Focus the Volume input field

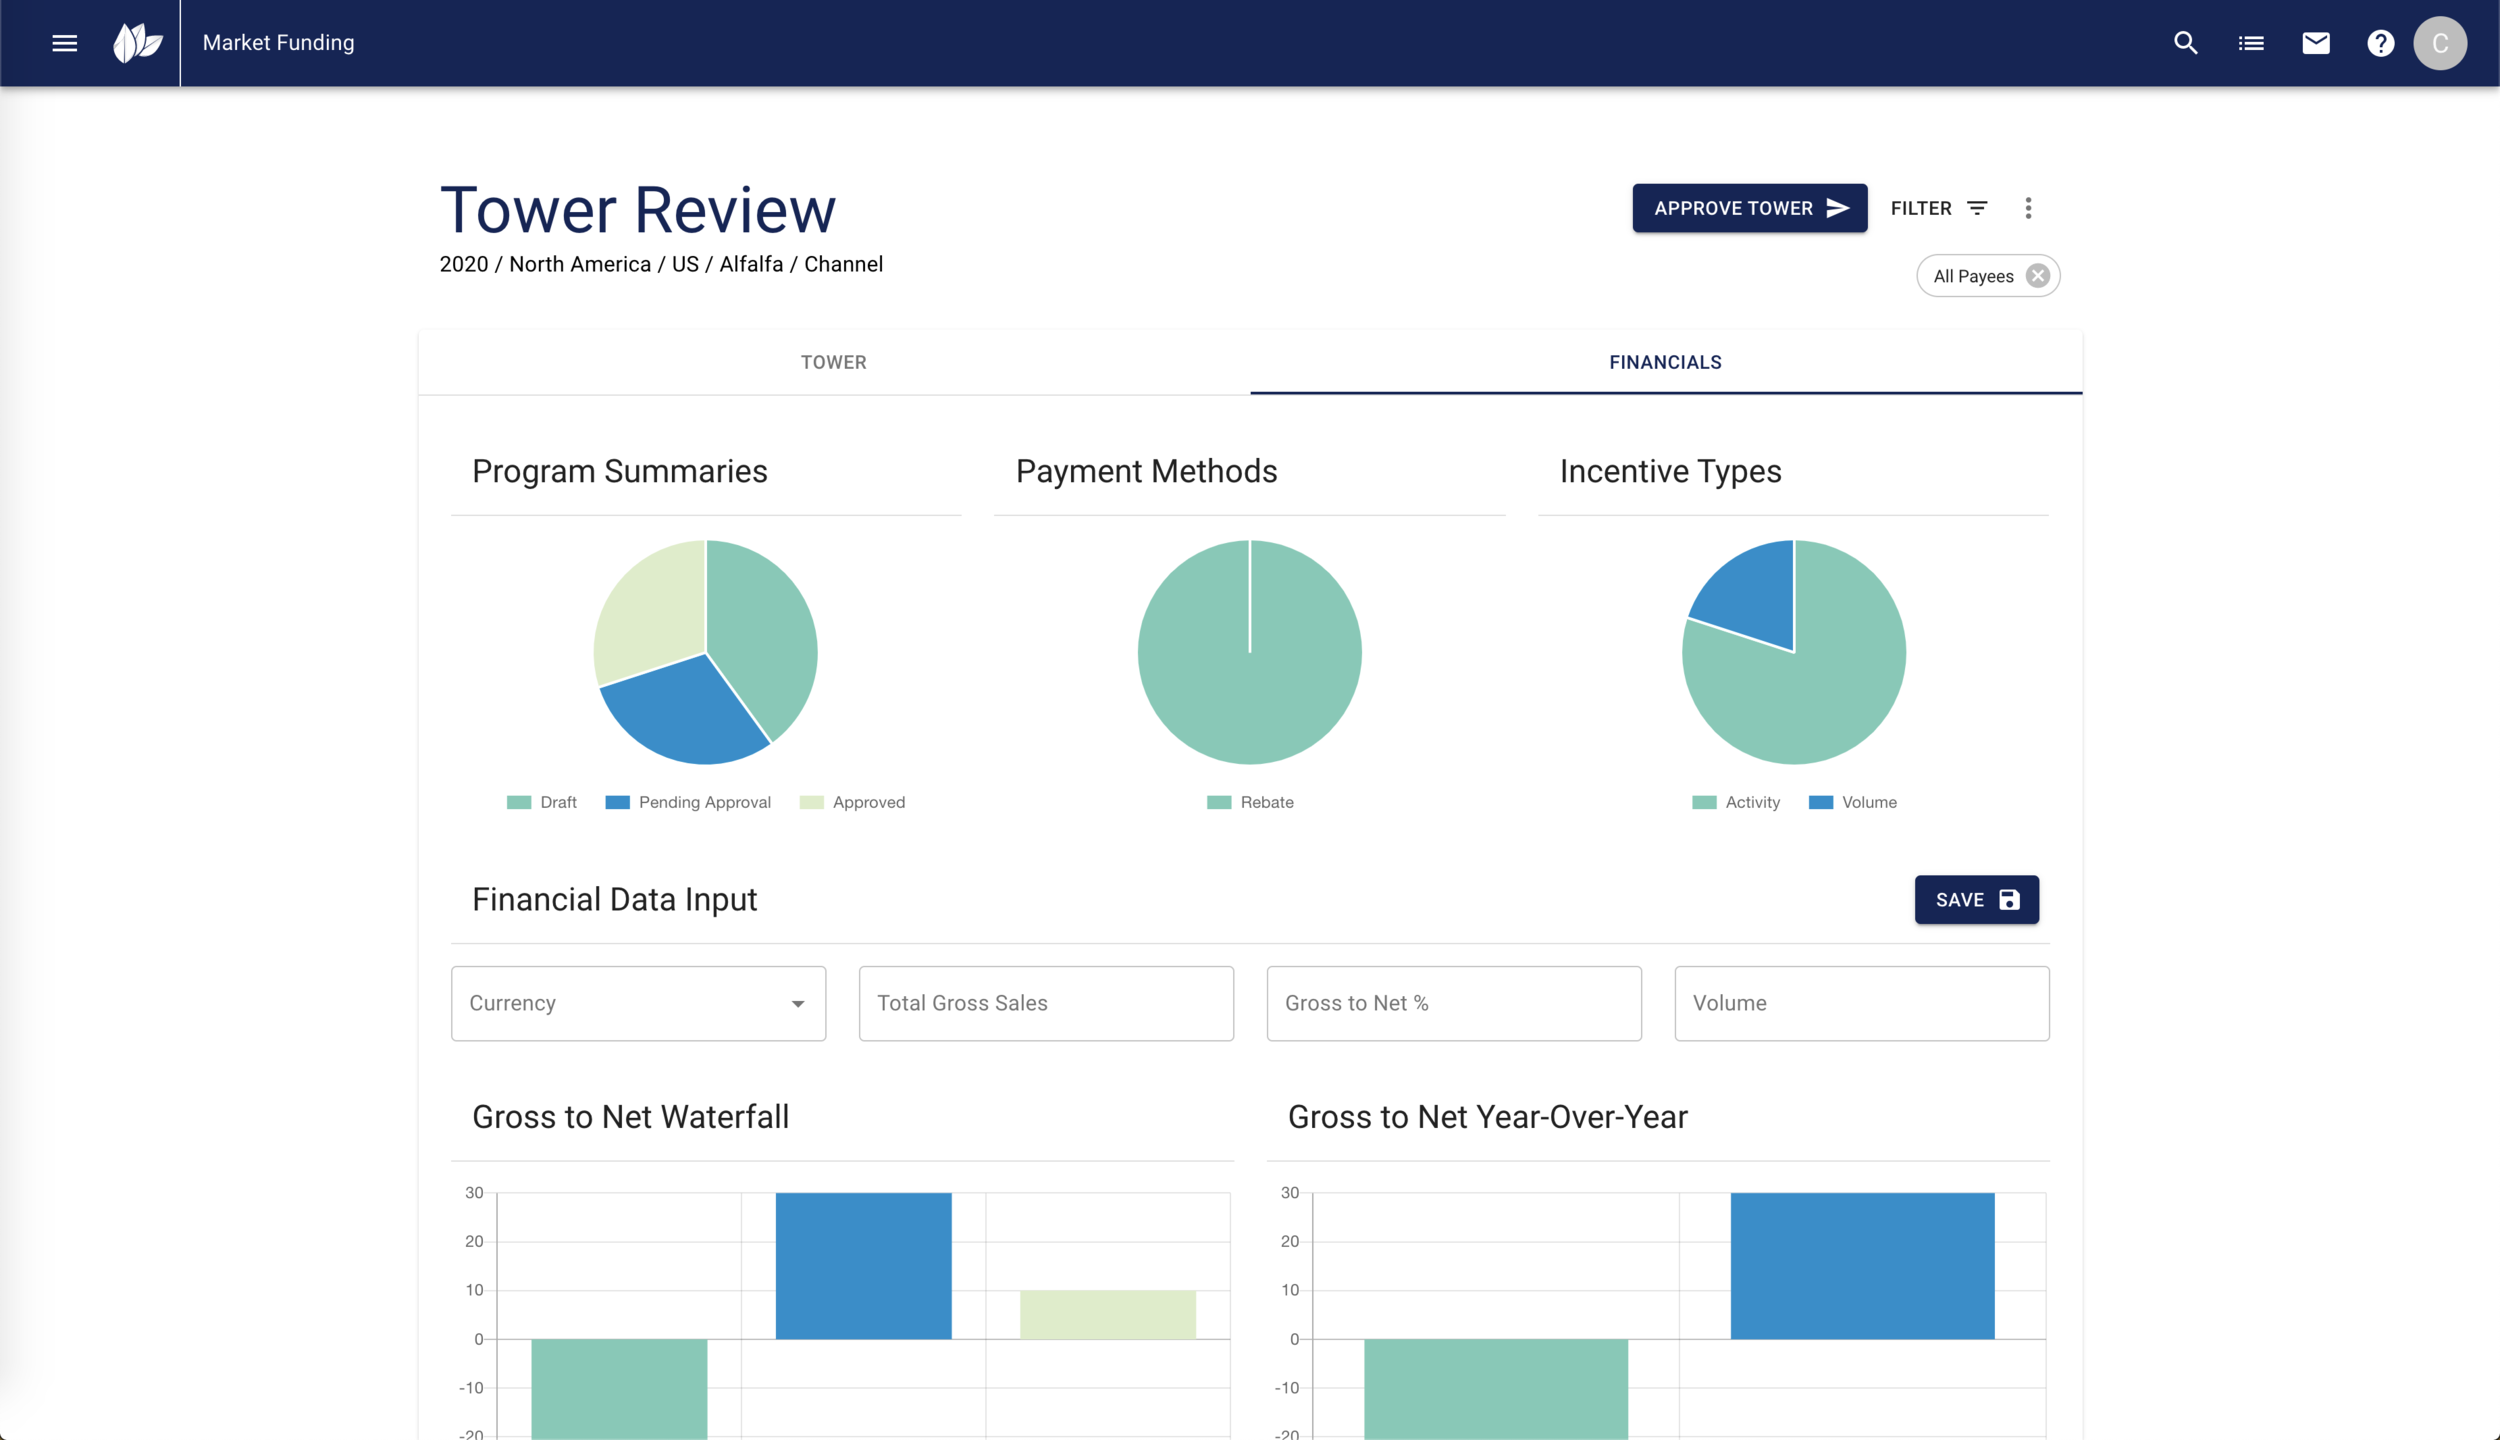tap(1862, 1003)
